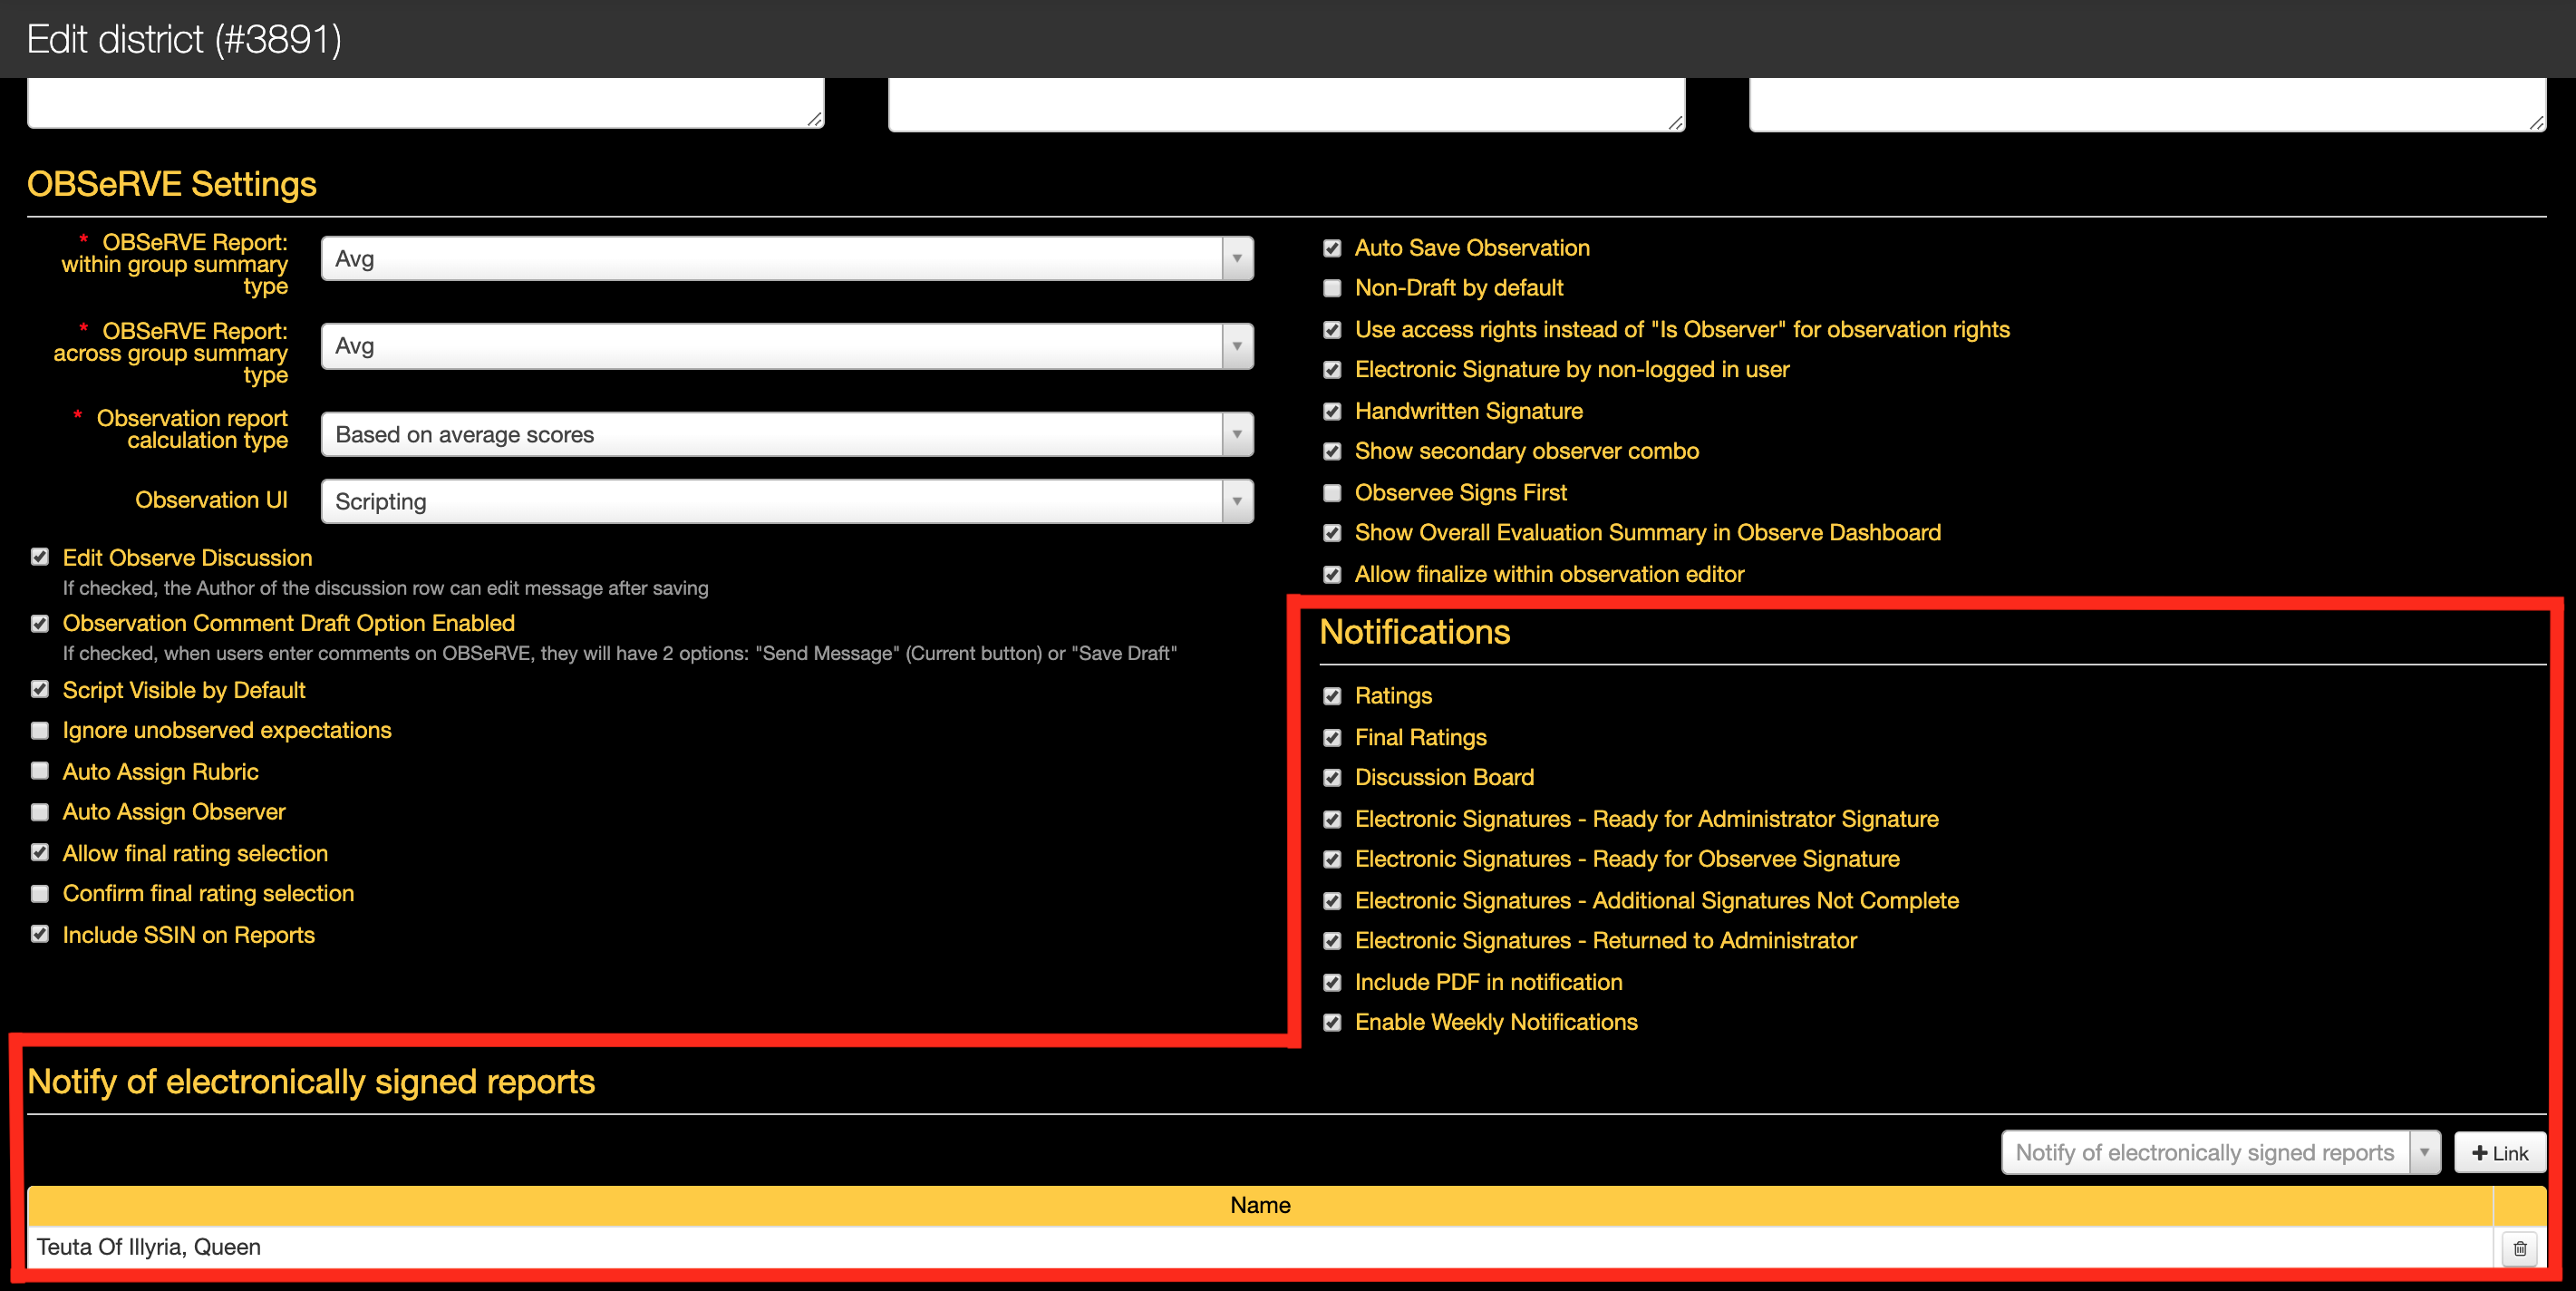Click the Name column header
The height and width of the screenshot is (1291, 2576).
coord(1260,1206)
